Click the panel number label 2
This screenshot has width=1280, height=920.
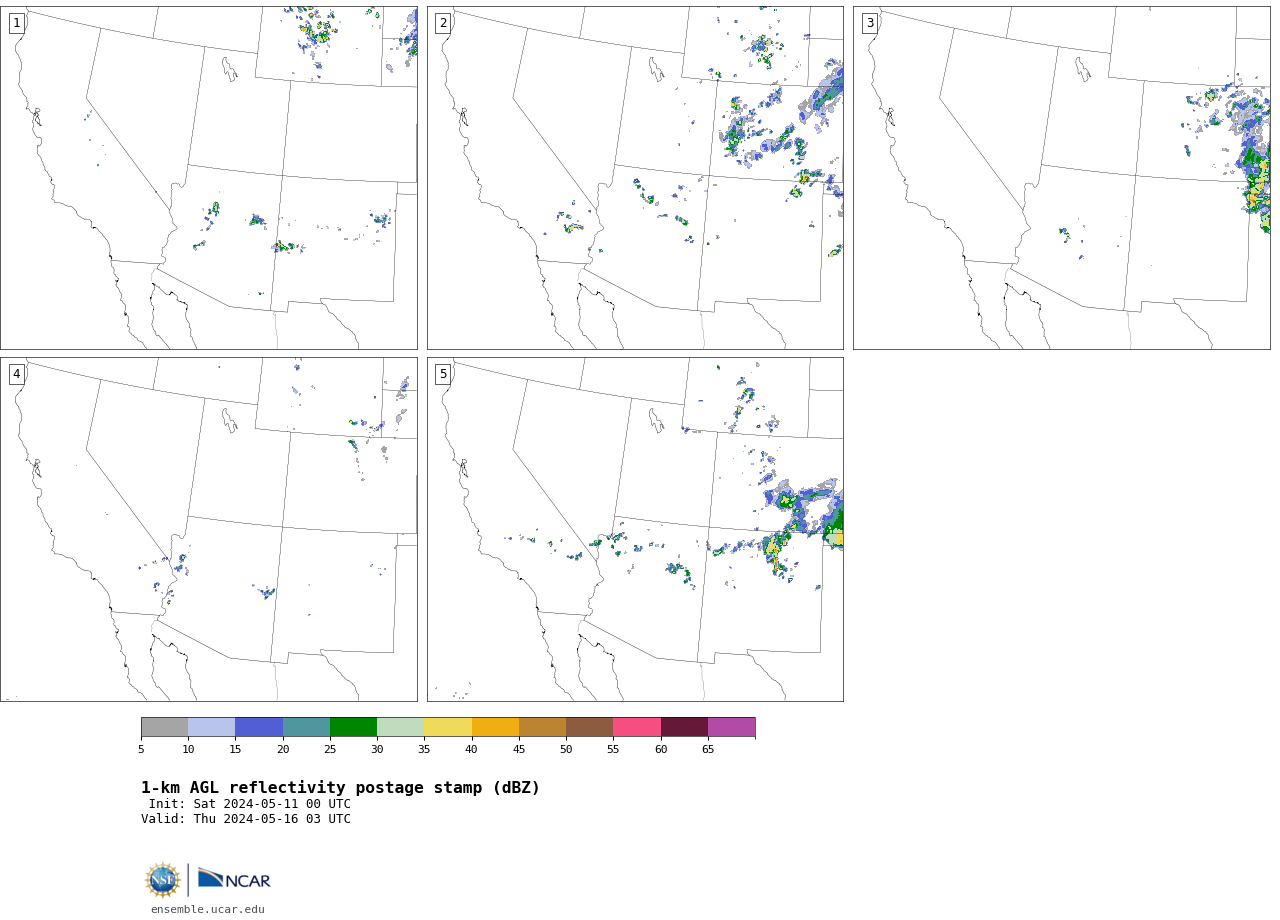[x=443, y=23]
